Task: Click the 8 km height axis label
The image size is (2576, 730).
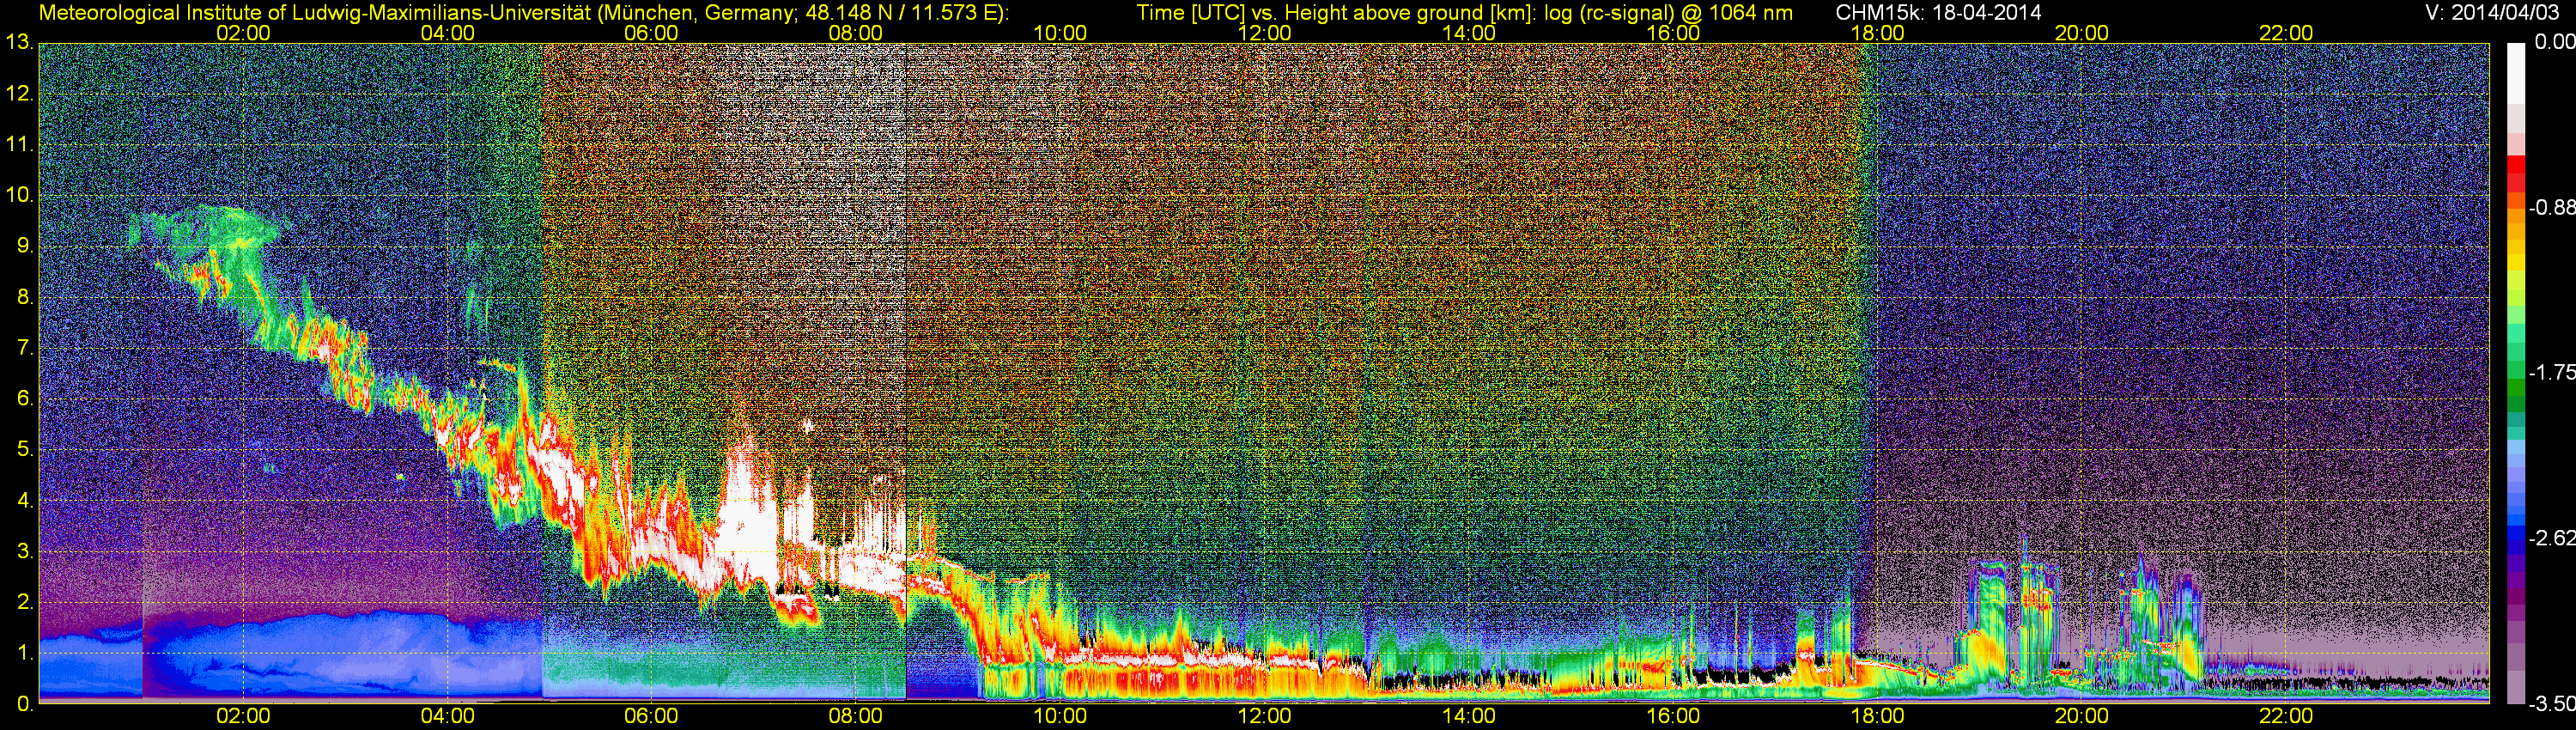Action: [25, 297]
